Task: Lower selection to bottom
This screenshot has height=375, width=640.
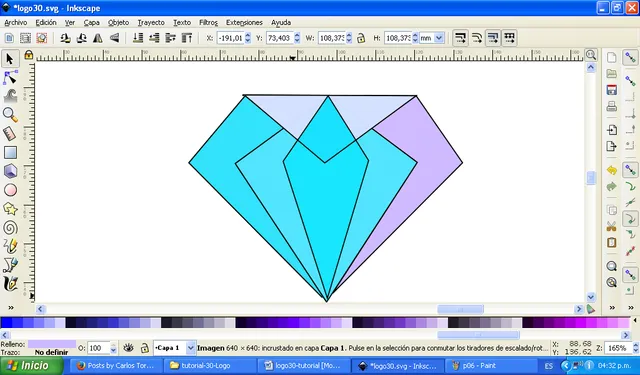Action: (x=138, y=38)
